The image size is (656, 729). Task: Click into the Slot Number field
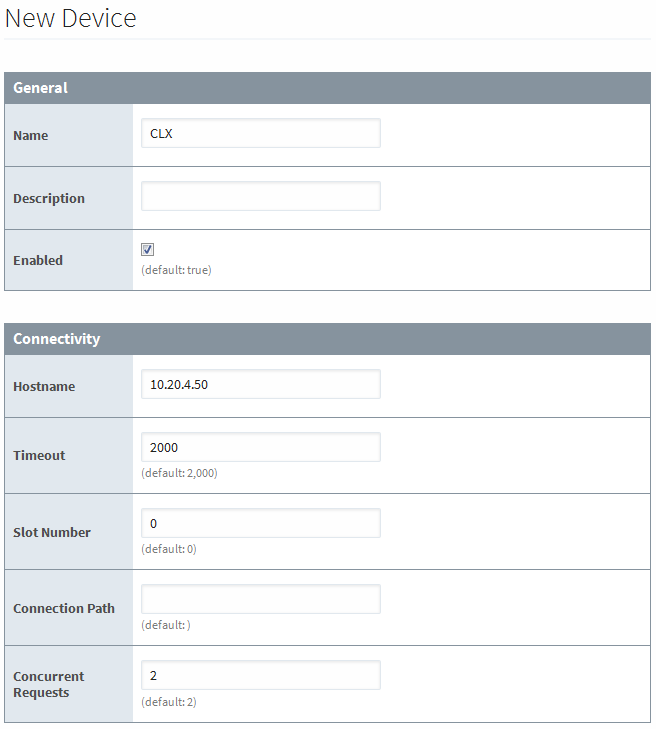click(260, 523)
